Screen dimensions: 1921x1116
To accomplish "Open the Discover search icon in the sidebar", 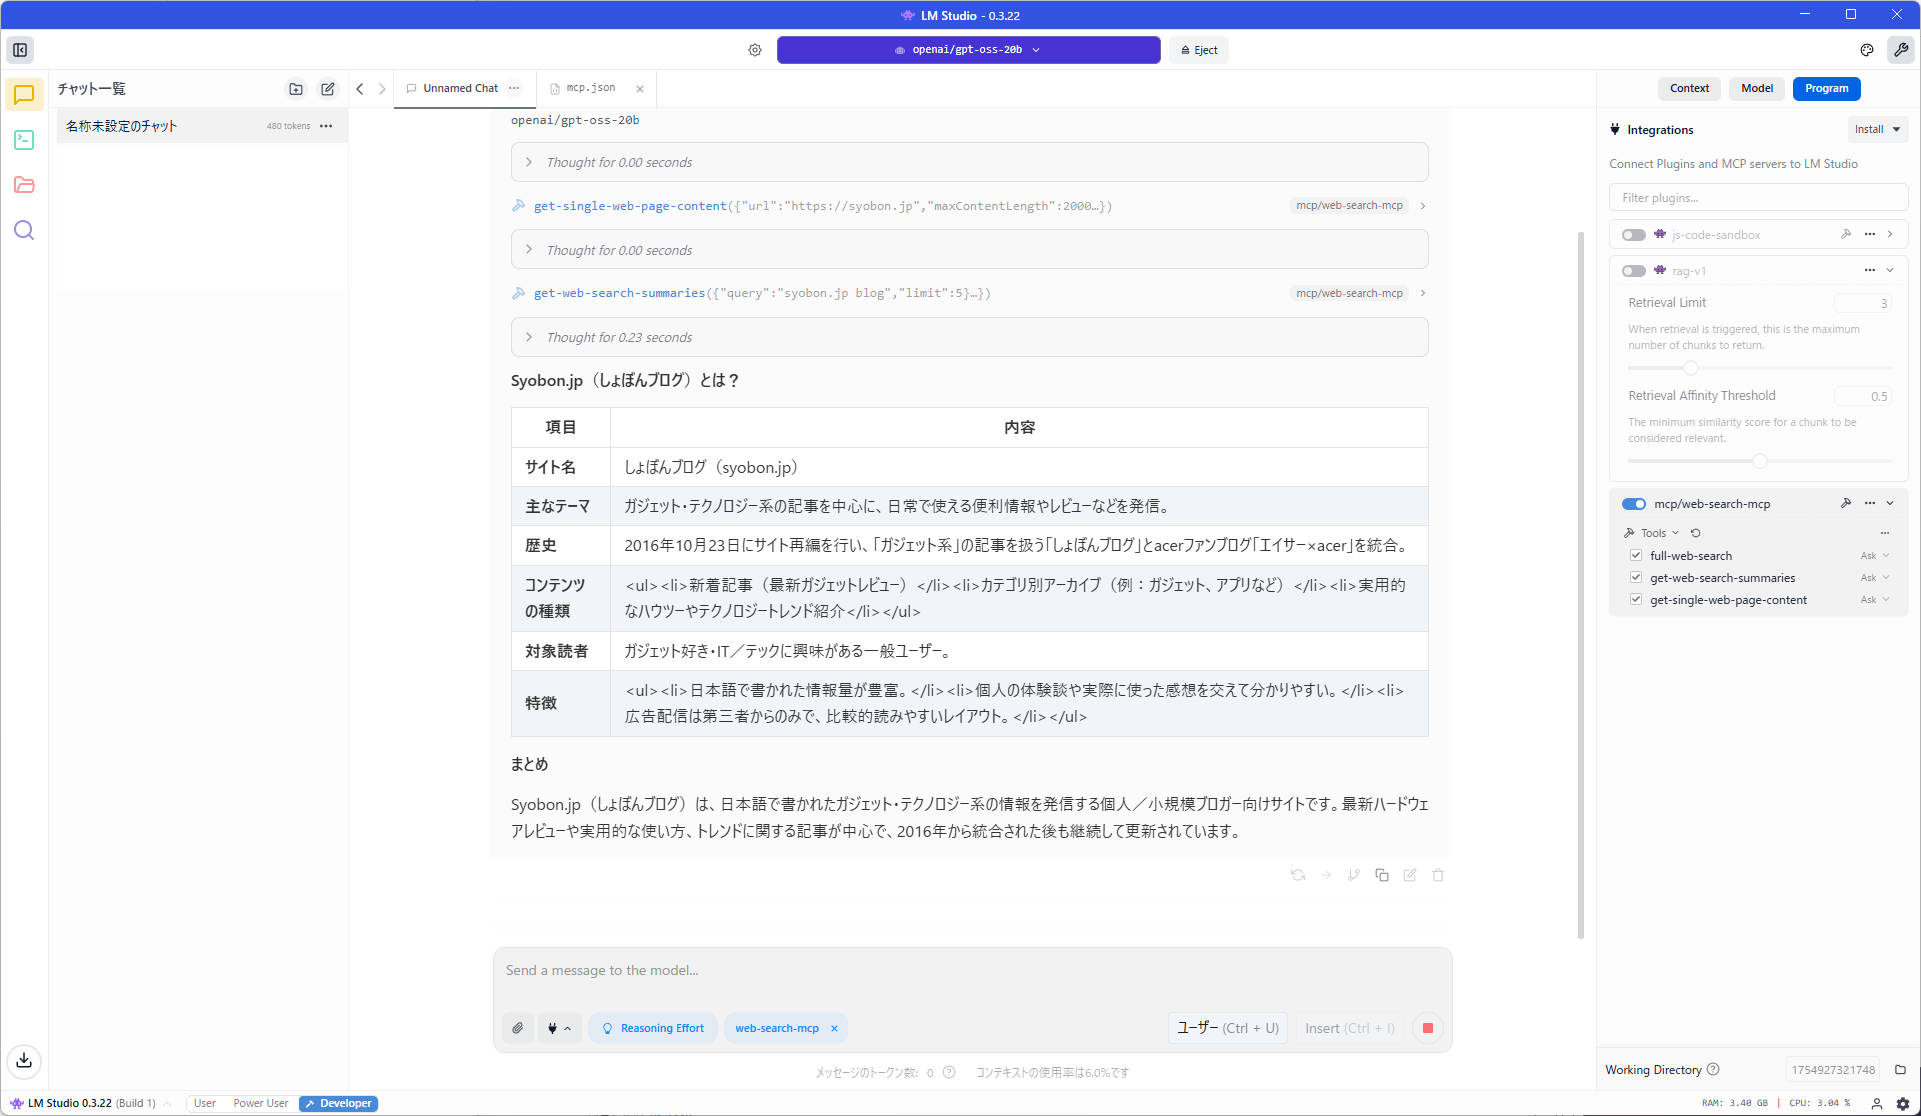I will (24, 231).
